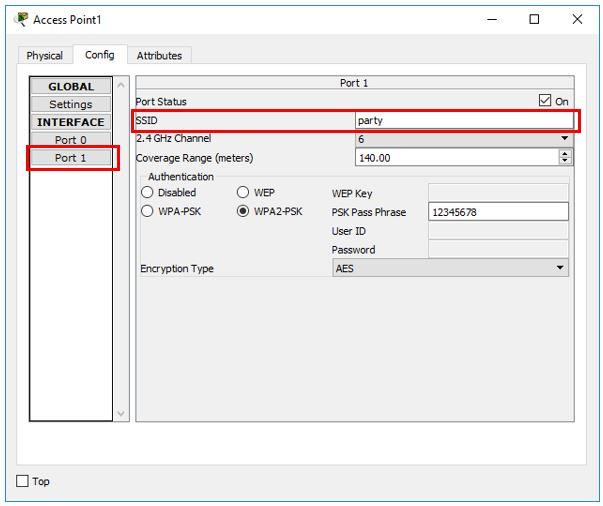Expand the Encryption Type dropdown
This screenshot has width=603, height=506.
(450, 268)
